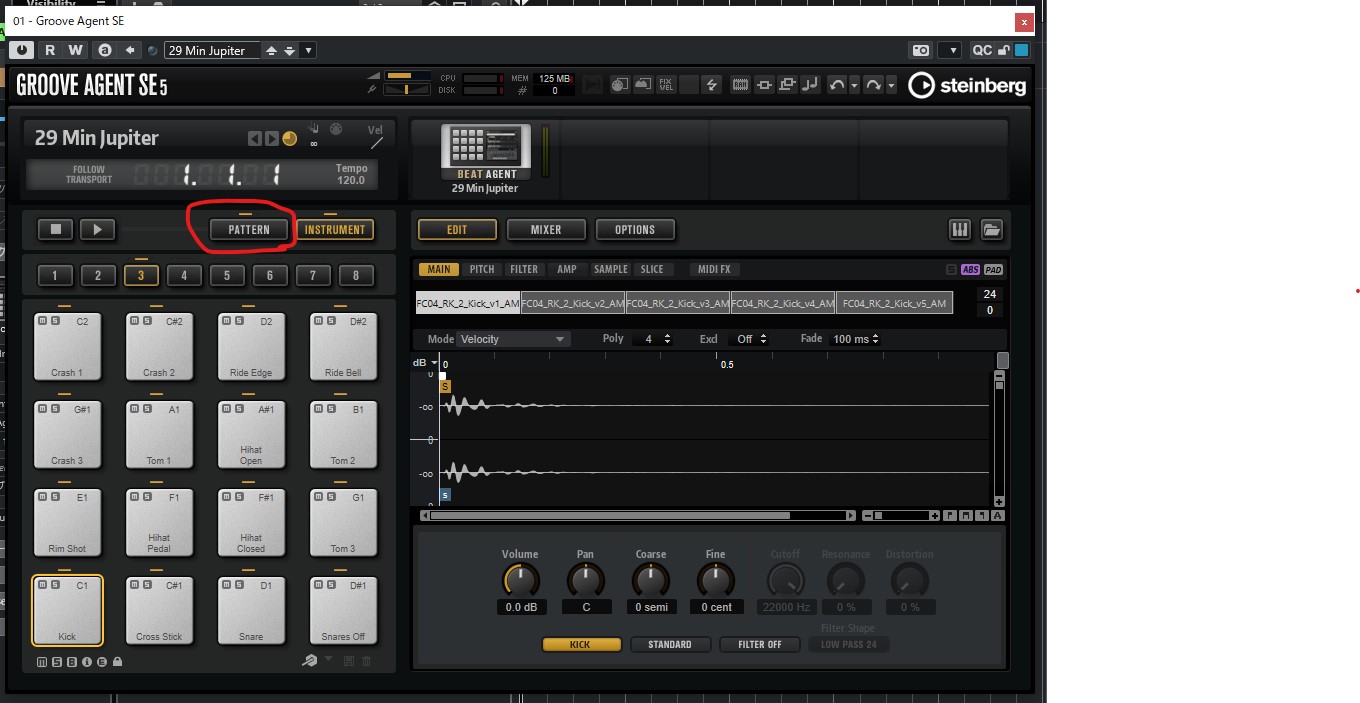Take a snapshot with the camera icon
The height and width of the screenshot is (703, 1360).
click(x=920, y=50)
